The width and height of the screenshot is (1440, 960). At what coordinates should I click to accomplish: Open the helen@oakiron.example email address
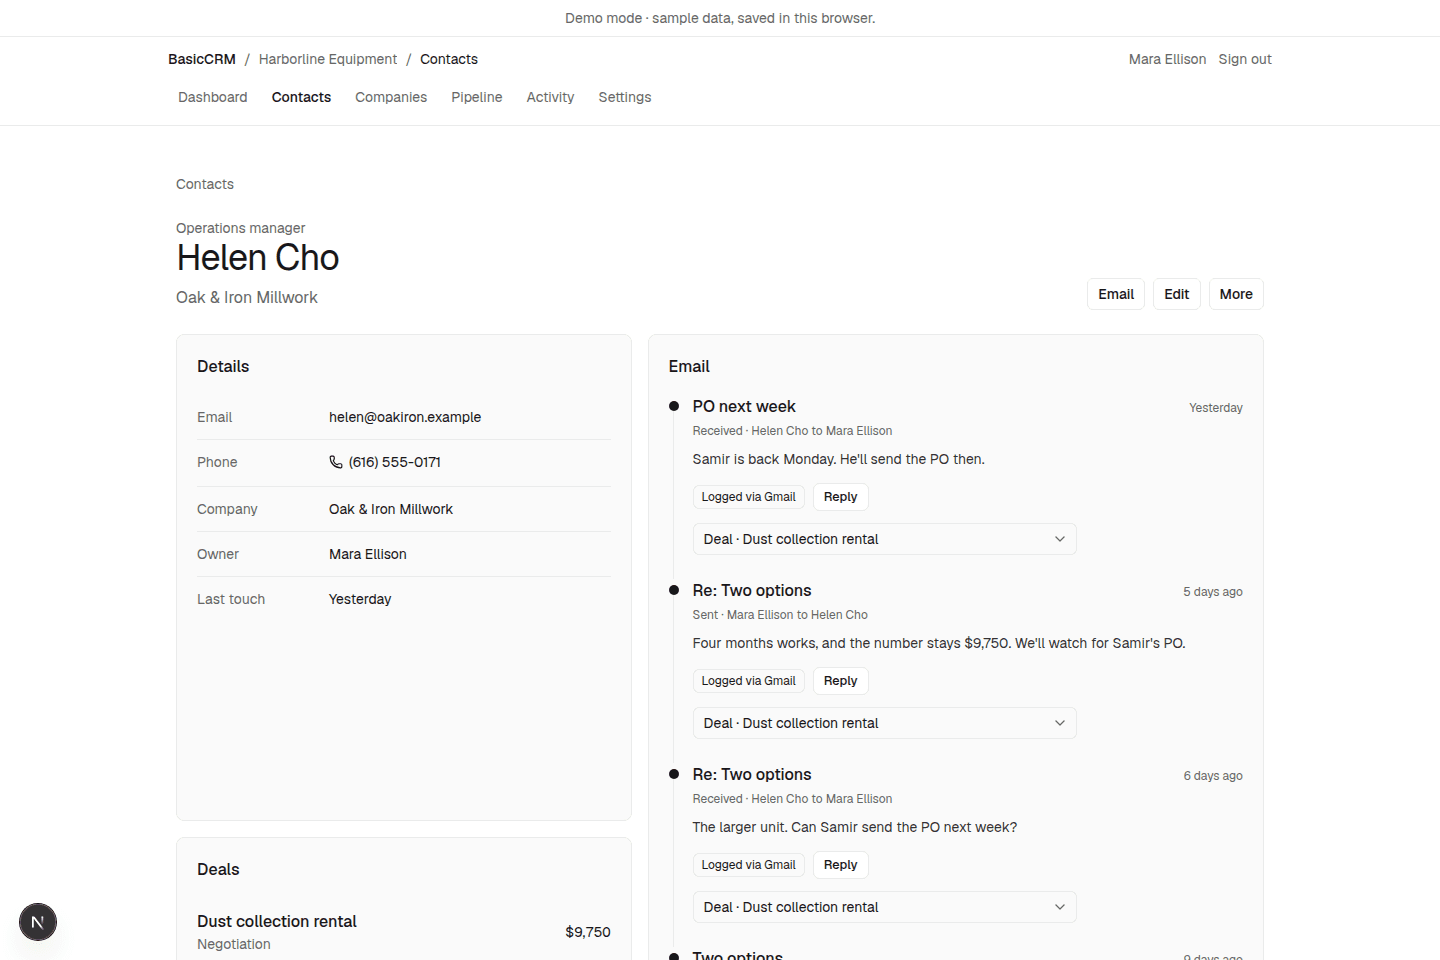click(405, 417)
